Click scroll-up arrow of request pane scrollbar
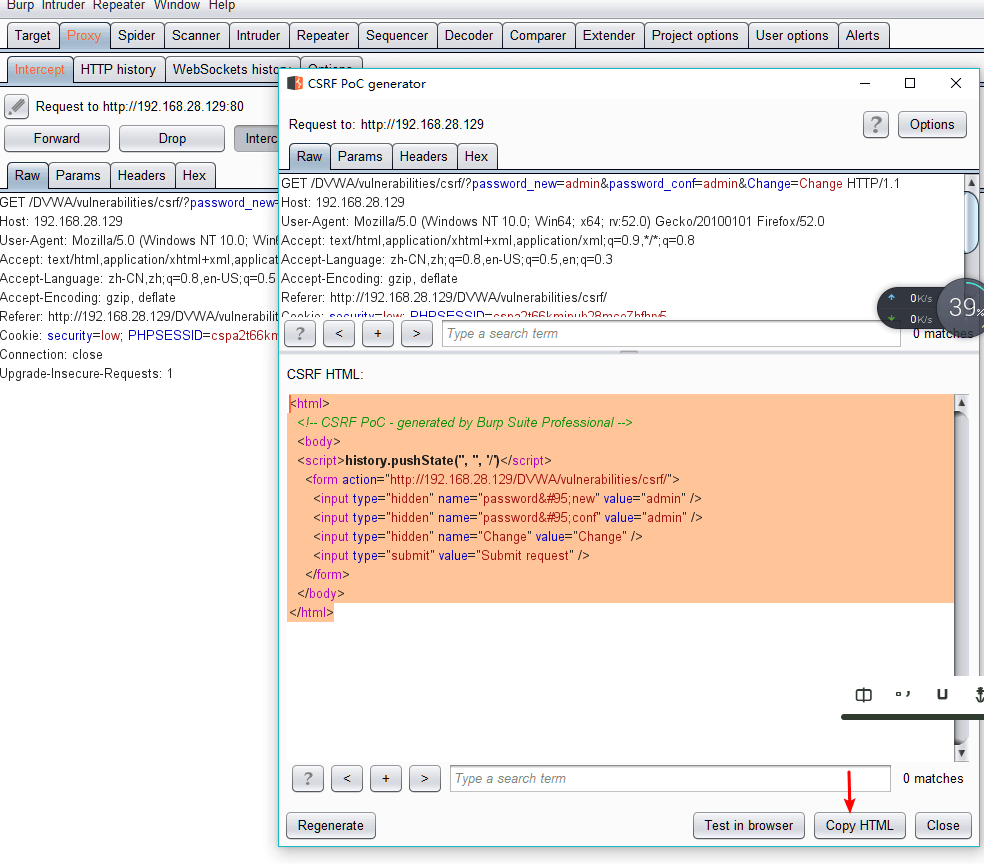 [971, 183]
